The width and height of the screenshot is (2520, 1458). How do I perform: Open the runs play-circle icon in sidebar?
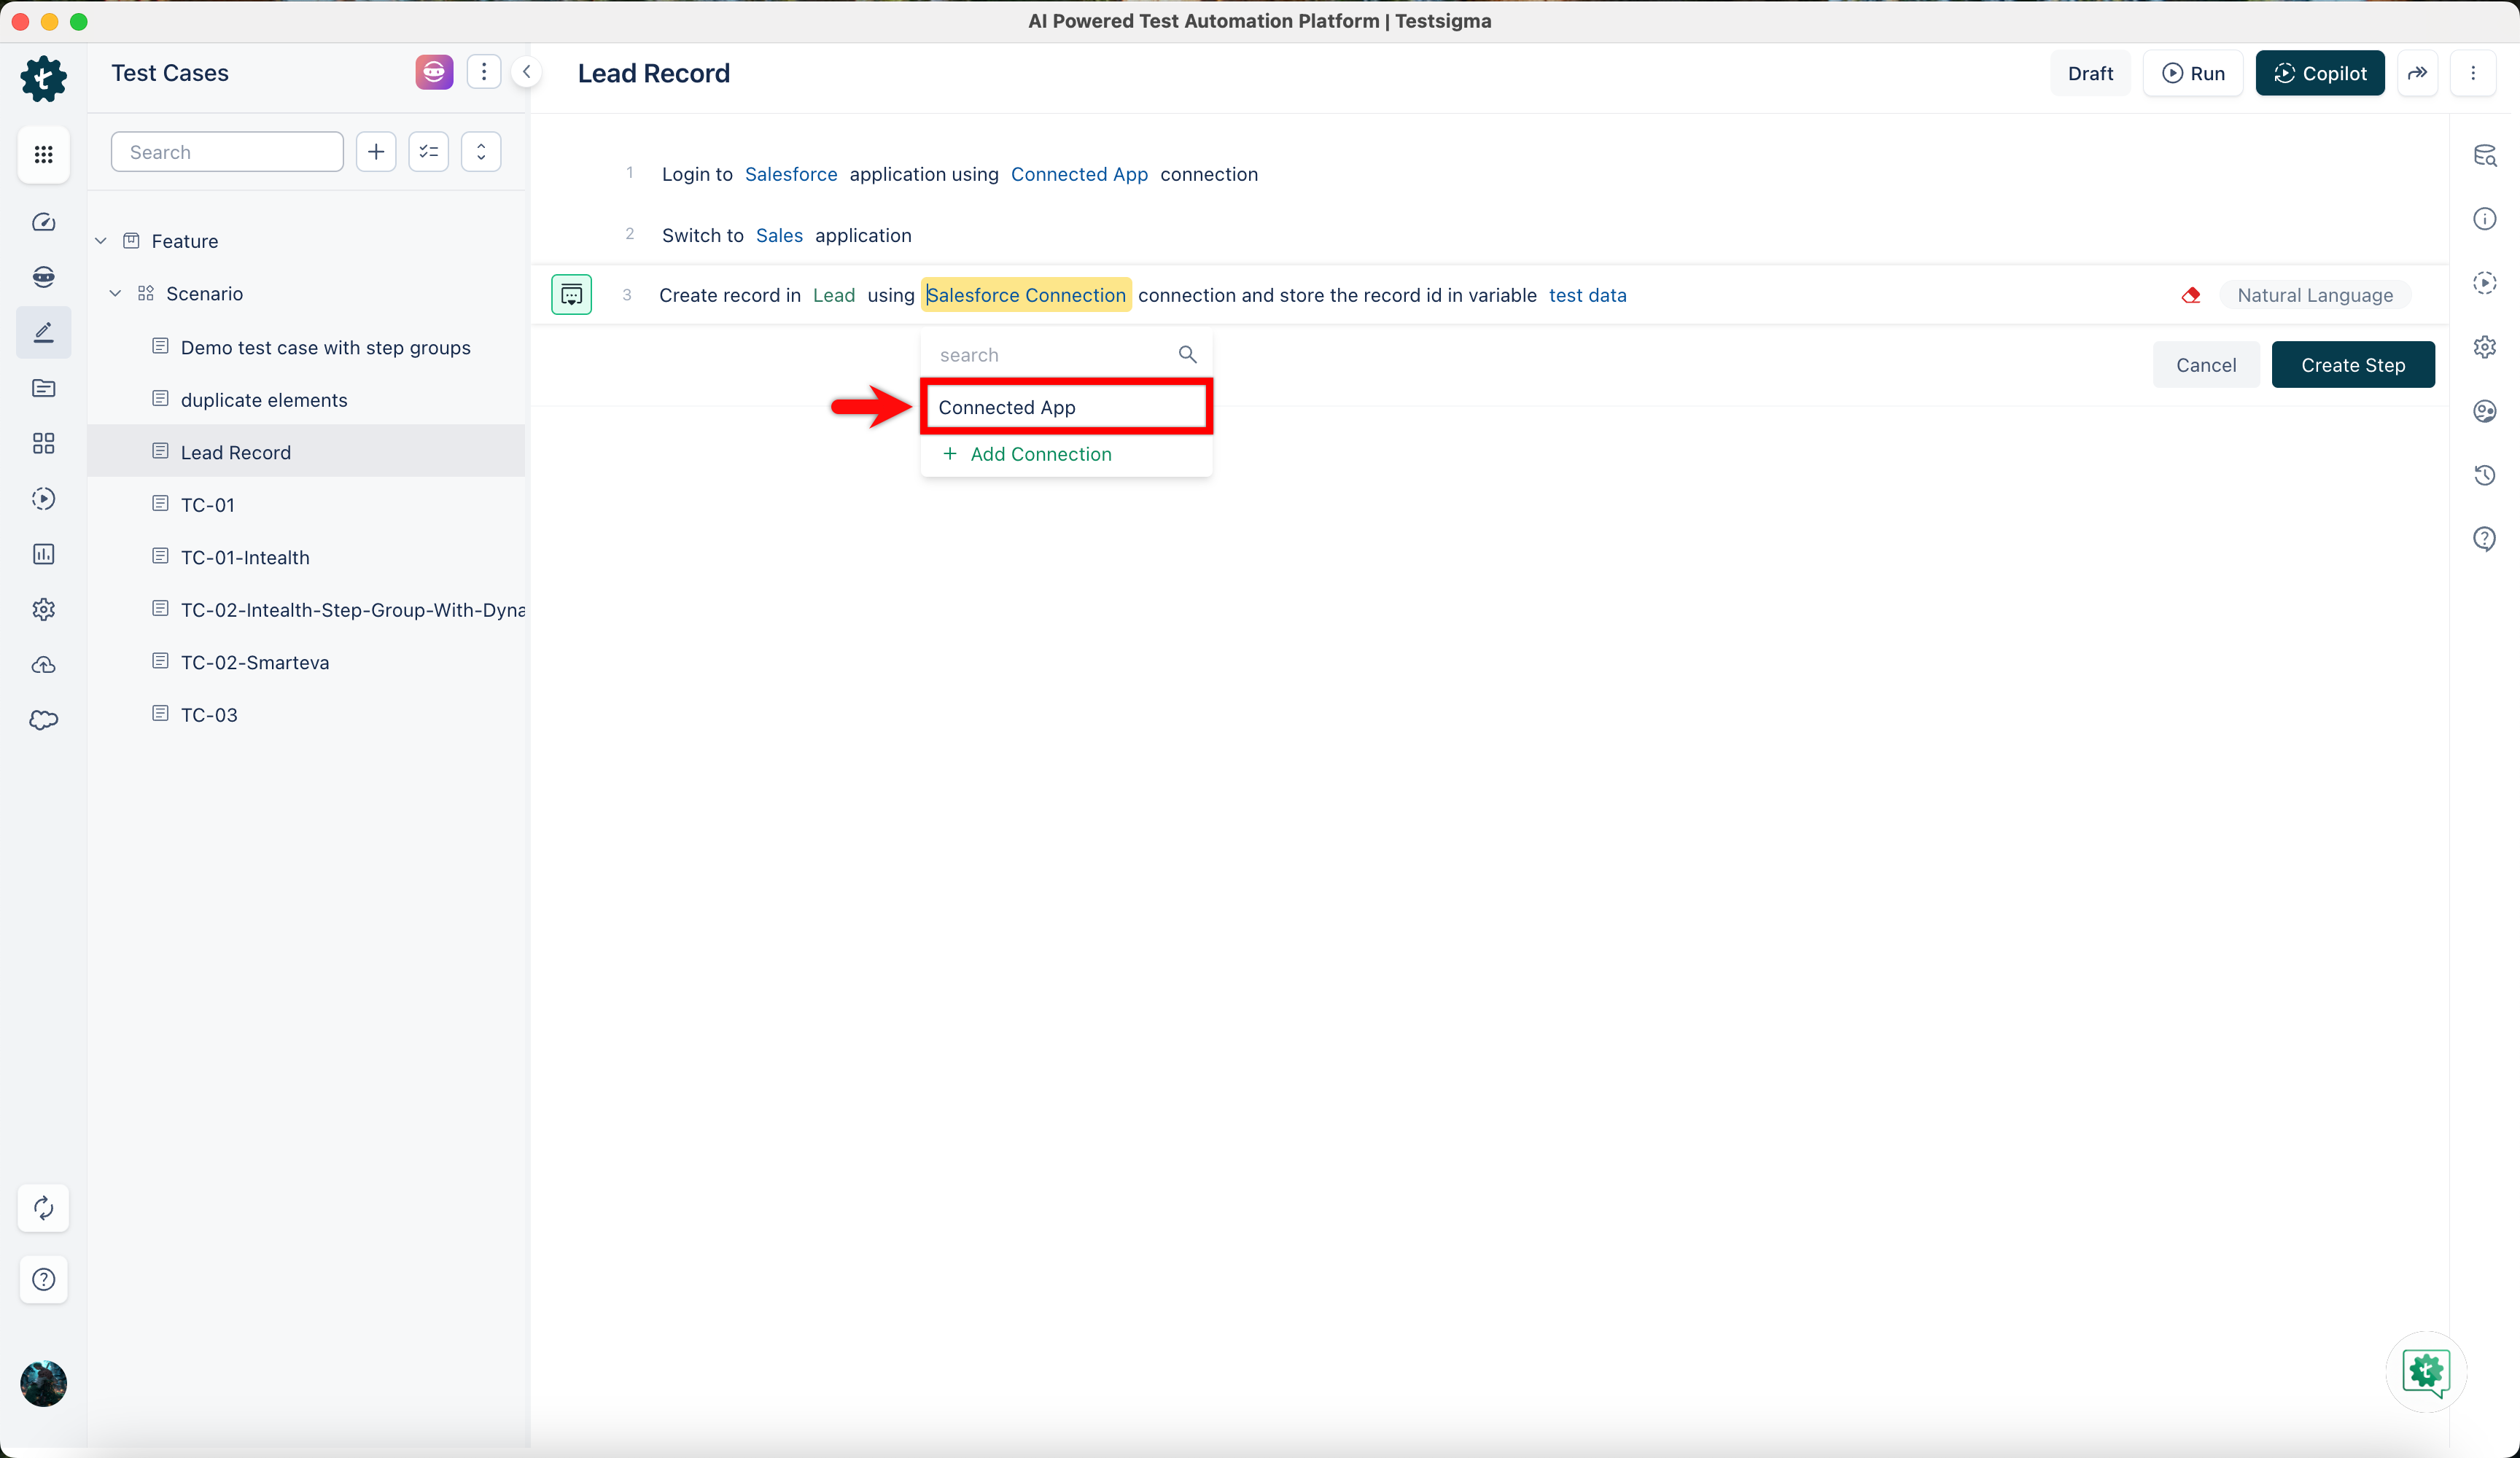point(43,498)
